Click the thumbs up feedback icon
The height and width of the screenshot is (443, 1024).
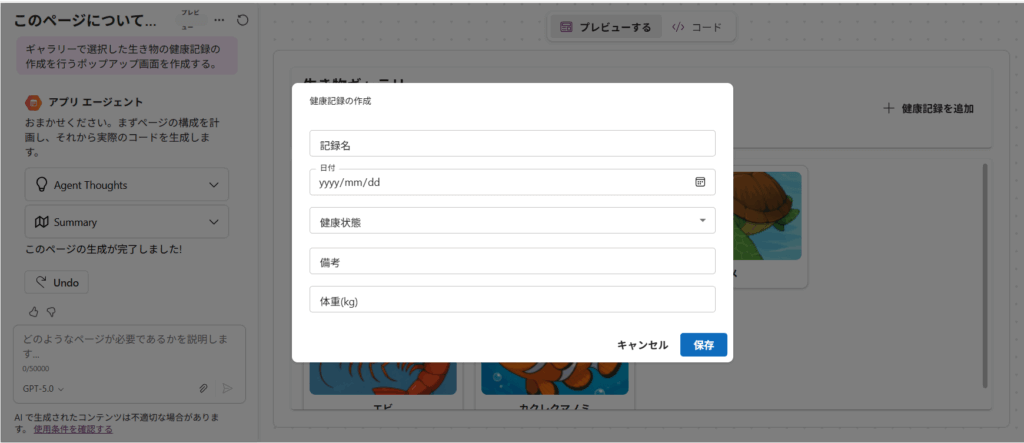(x=33, y=311)
